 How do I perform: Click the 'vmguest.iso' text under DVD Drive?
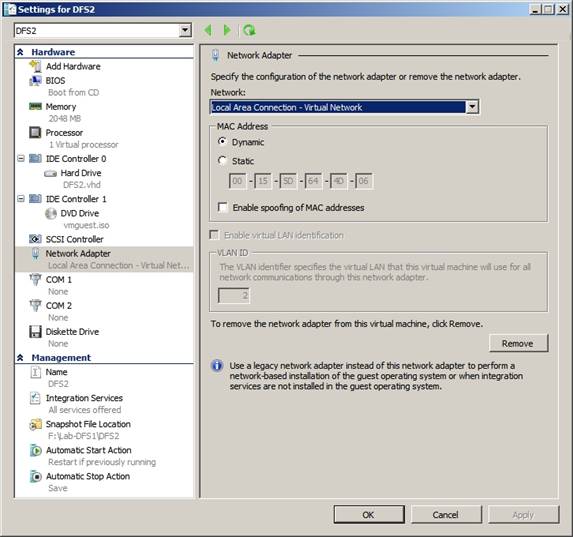point(86,225)
